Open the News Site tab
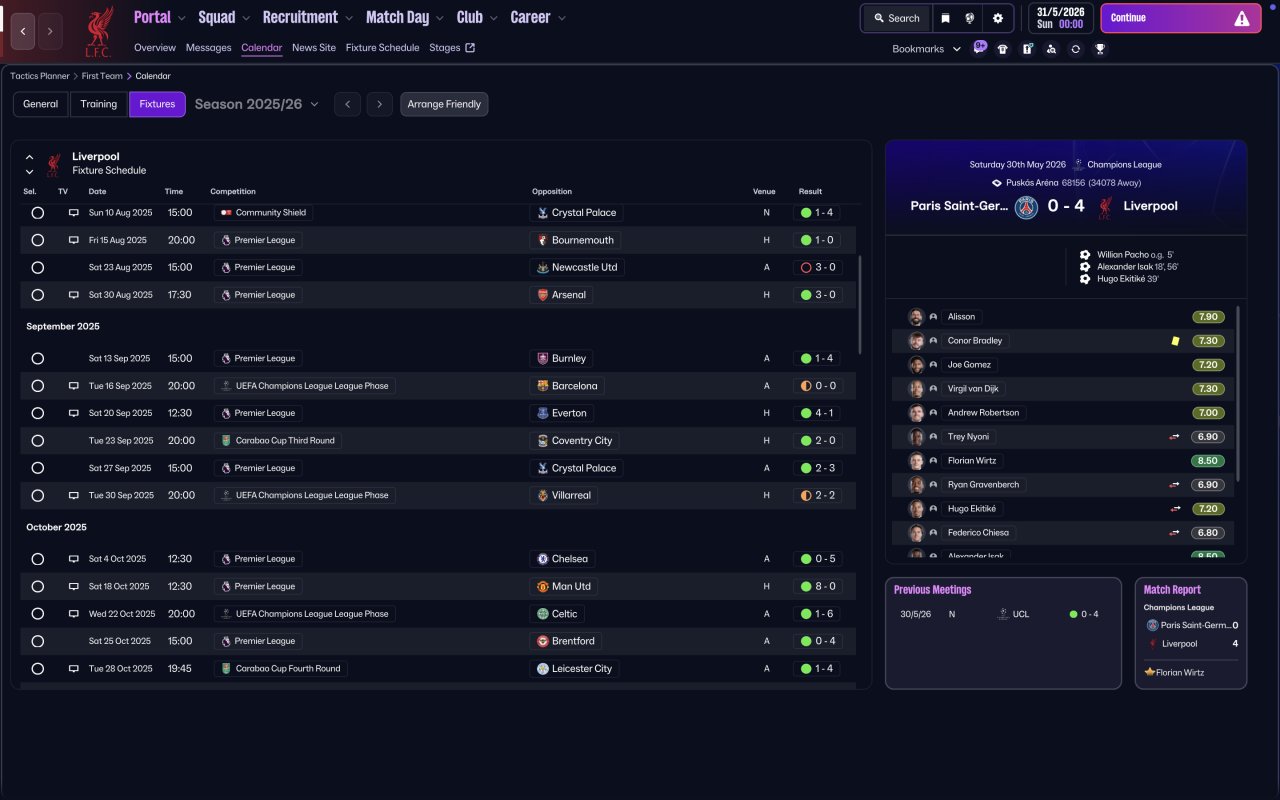Screen dimensions: 1280x800 314,48
